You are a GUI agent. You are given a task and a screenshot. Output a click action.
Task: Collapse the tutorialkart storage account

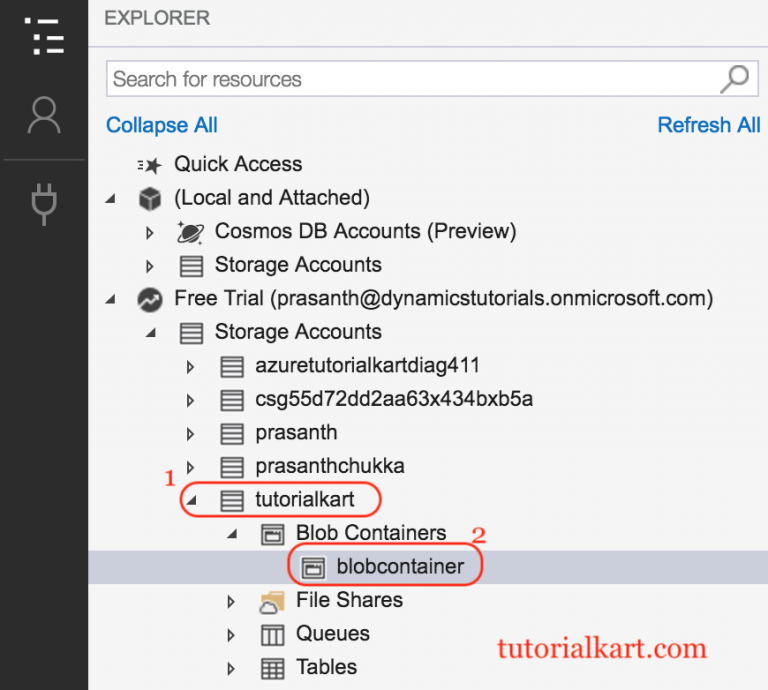click(192, 500)
